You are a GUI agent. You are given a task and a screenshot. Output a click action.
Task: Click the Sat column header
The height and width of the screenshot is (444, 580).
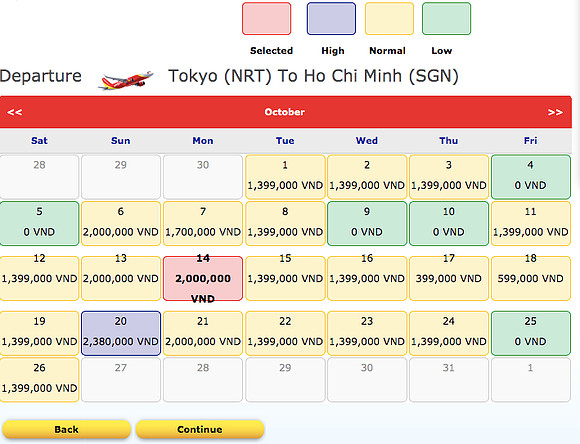pos(39,141)
